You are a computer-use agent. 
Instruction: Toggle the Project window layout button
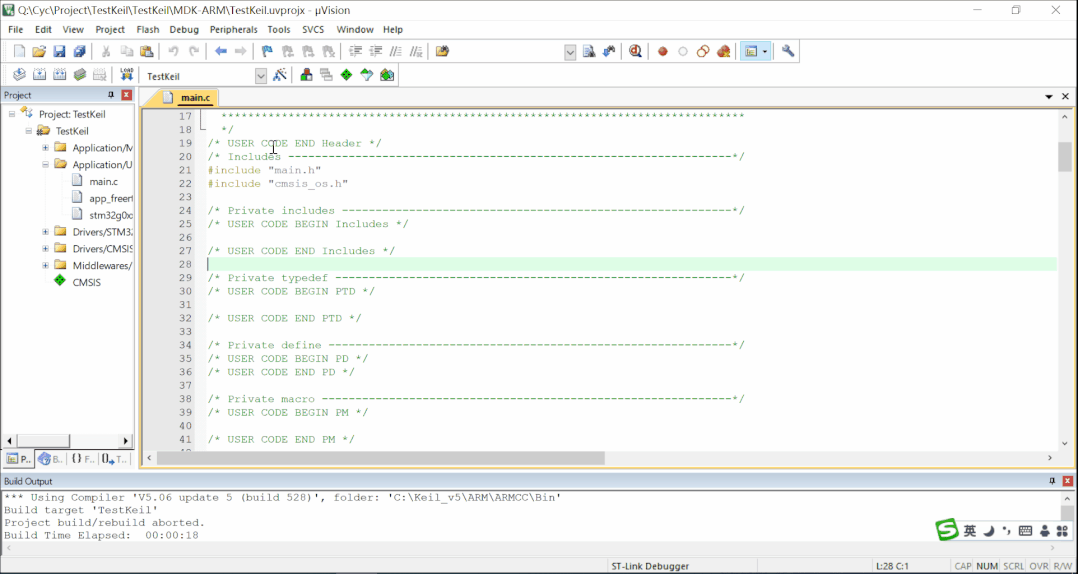(750, 52)
